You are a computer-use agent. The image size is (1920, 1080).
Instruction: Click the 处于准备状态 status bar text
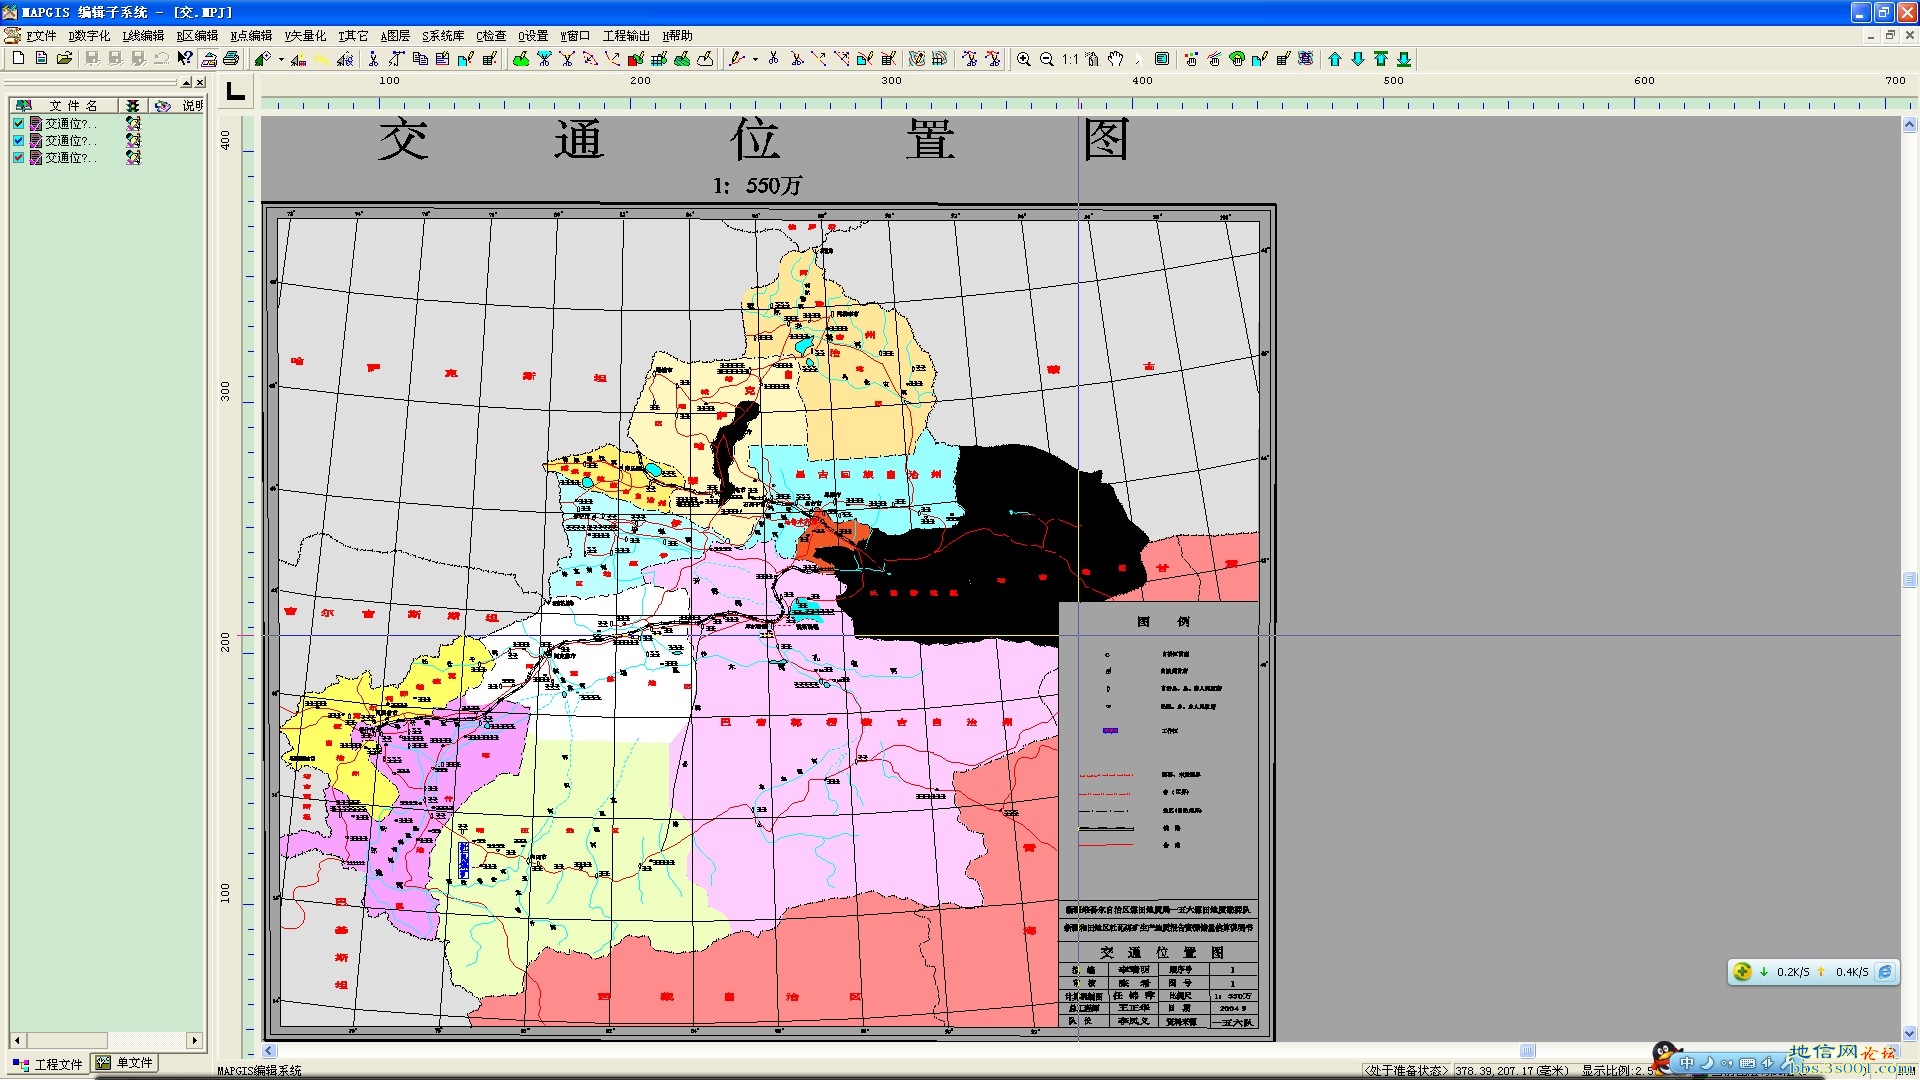pyautogui.click(x=1406, y=1070)
